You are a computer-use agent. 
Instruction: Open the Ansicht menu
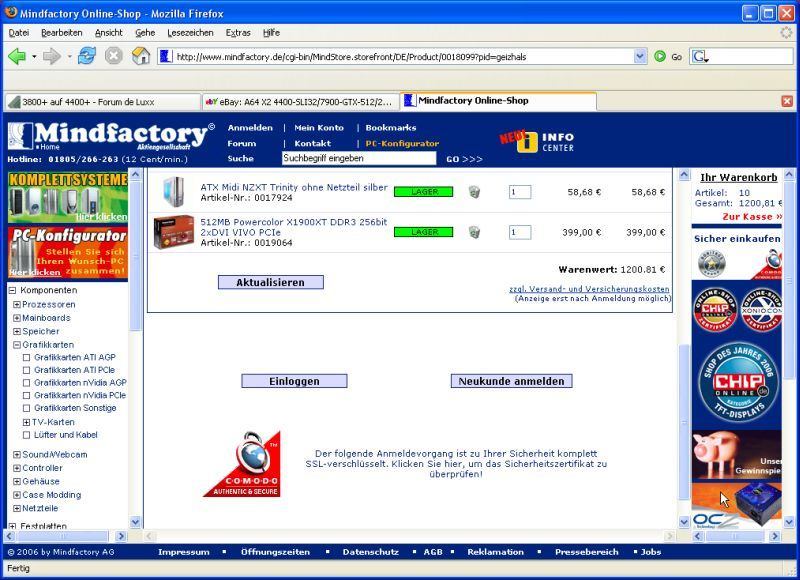[109, 33]
